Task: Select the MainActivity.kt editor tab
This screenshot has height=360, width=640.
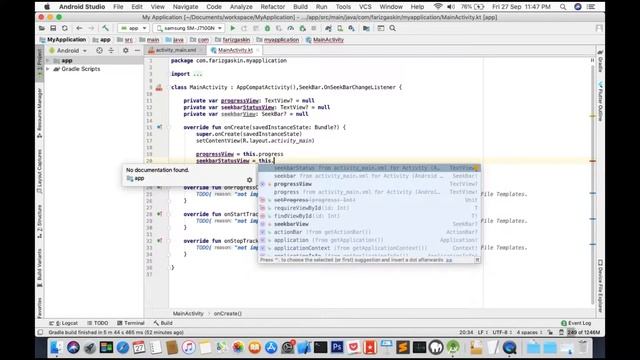Action: point(236,50)
